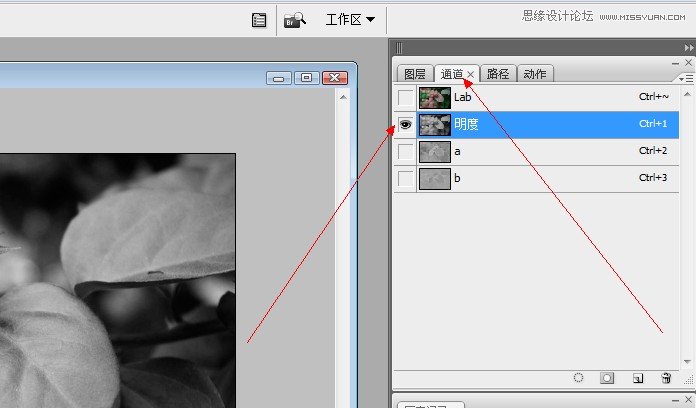Save selection as channel icon

coord(607,378)
